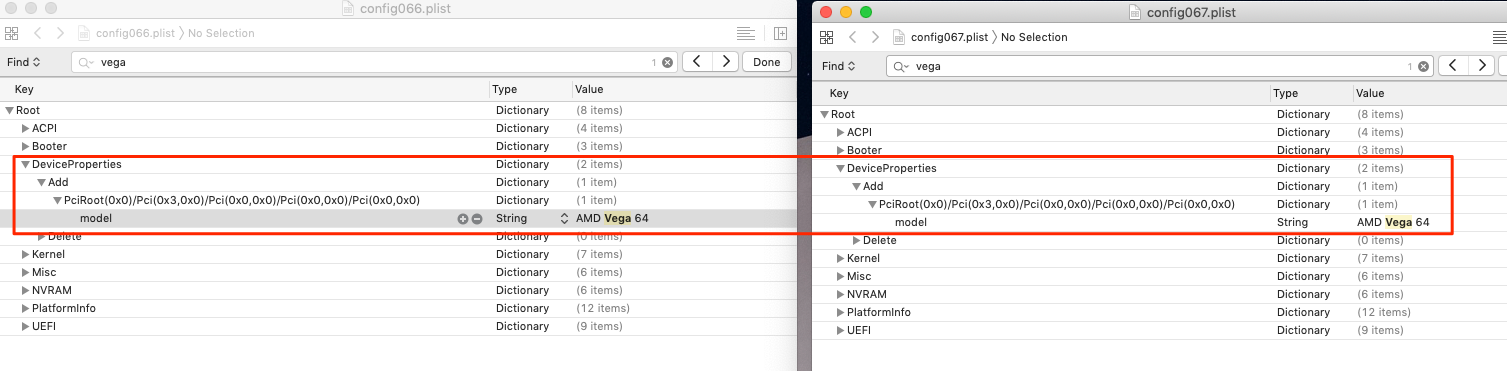Screen dimensions: 1507x371
Task: Click Done to close the find bar
Action: click(x=767, y=62)
